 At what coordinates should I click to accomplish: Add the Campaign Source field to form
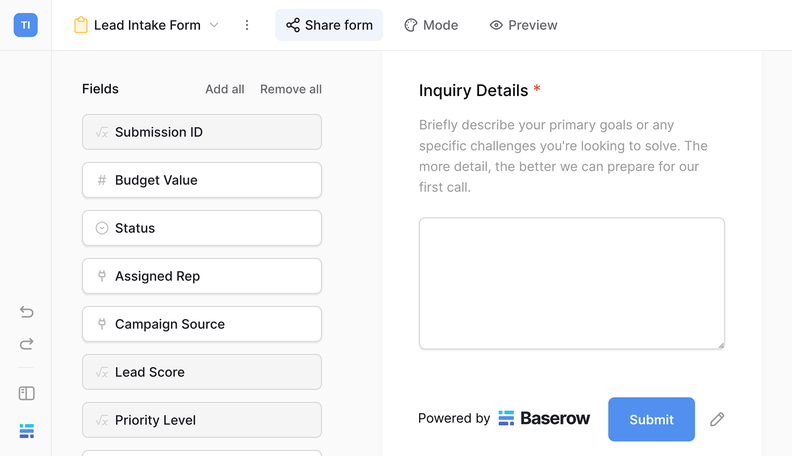coord(202,324)
